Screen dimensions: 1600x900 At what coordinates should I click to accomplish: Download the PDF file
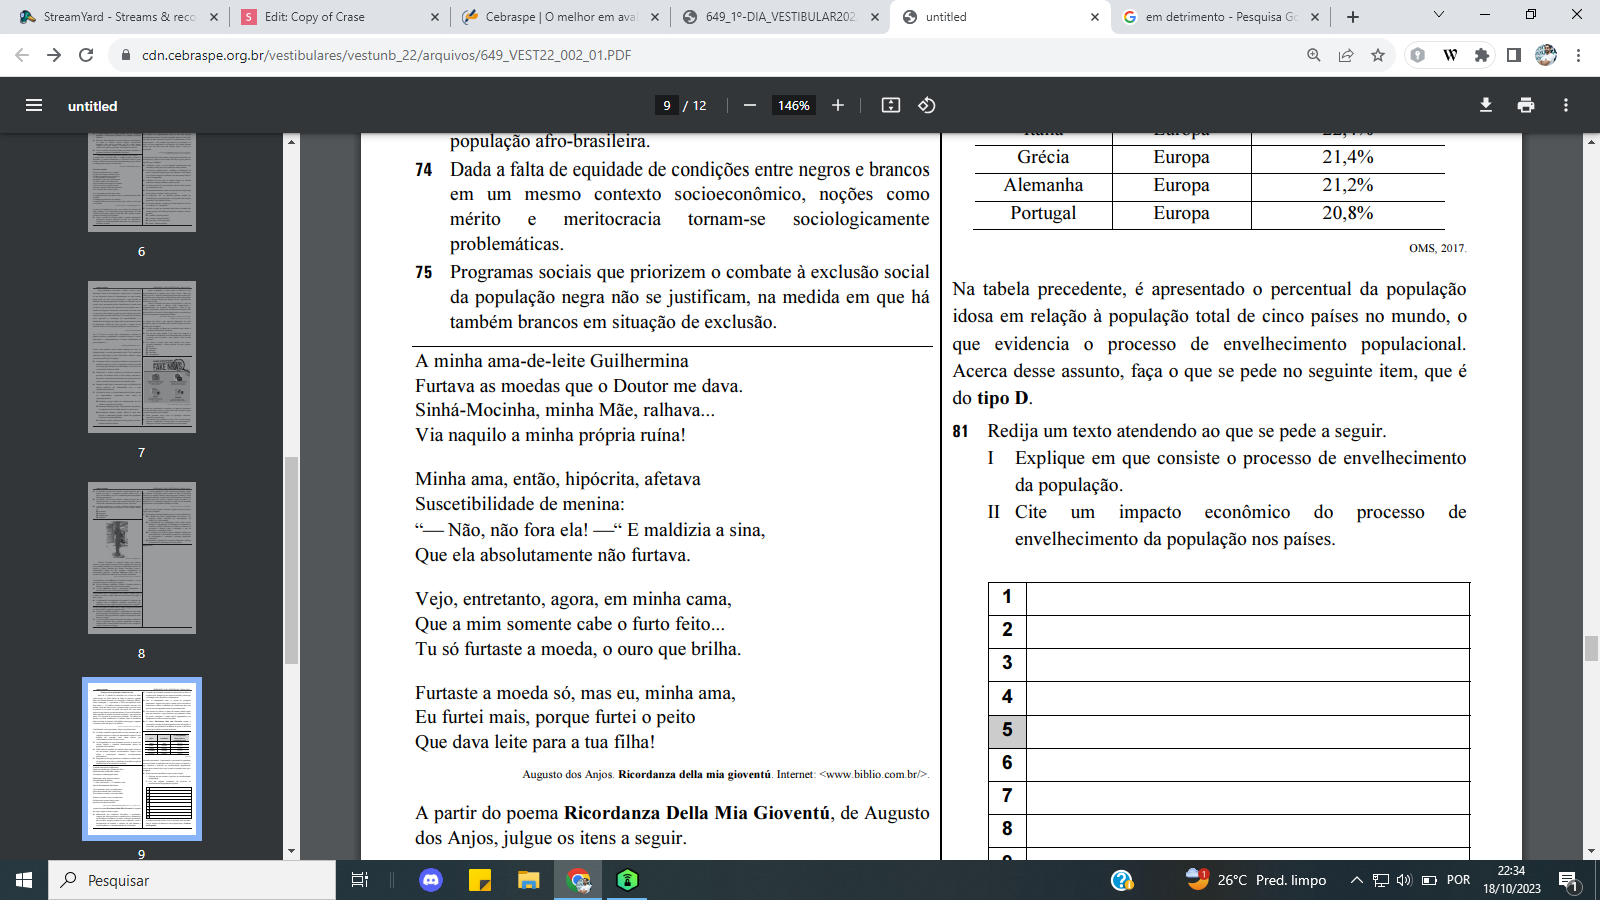point(1486,105)
